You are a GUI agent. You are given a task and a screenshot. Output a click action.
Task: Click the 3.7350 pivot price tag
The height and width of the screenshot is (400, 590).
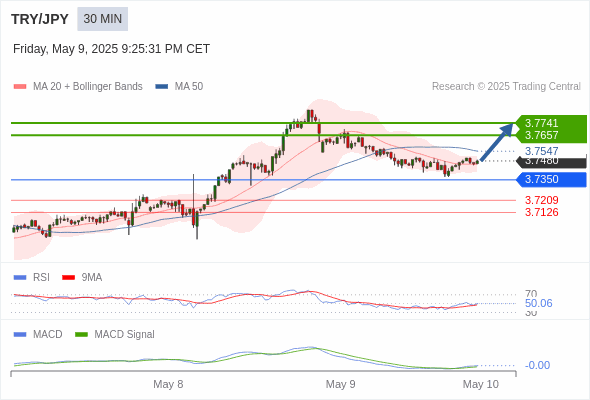[551, 179]
